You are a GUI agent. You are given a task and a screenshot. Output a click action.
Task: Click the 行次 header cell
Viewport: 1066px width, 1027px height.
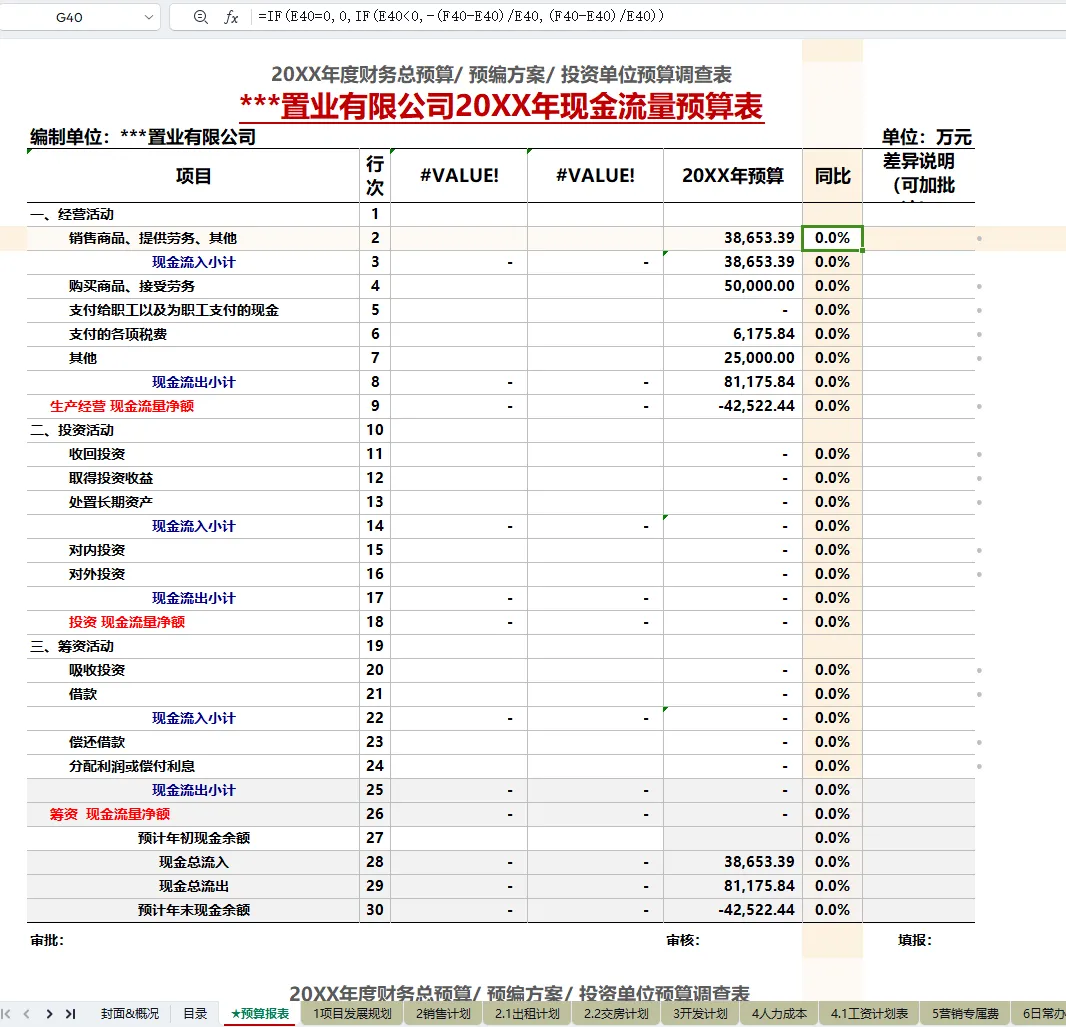click(x=375, y=176)
